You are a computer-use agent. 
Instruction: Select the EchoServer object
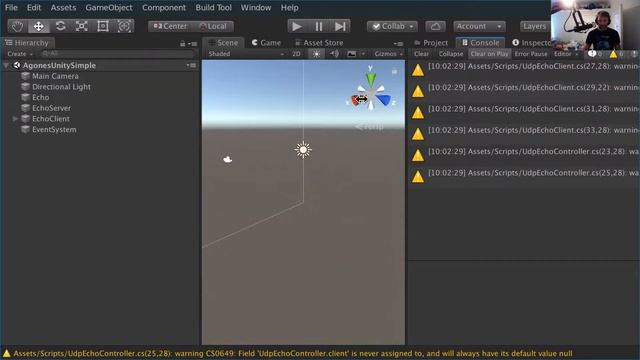[51, 108]
